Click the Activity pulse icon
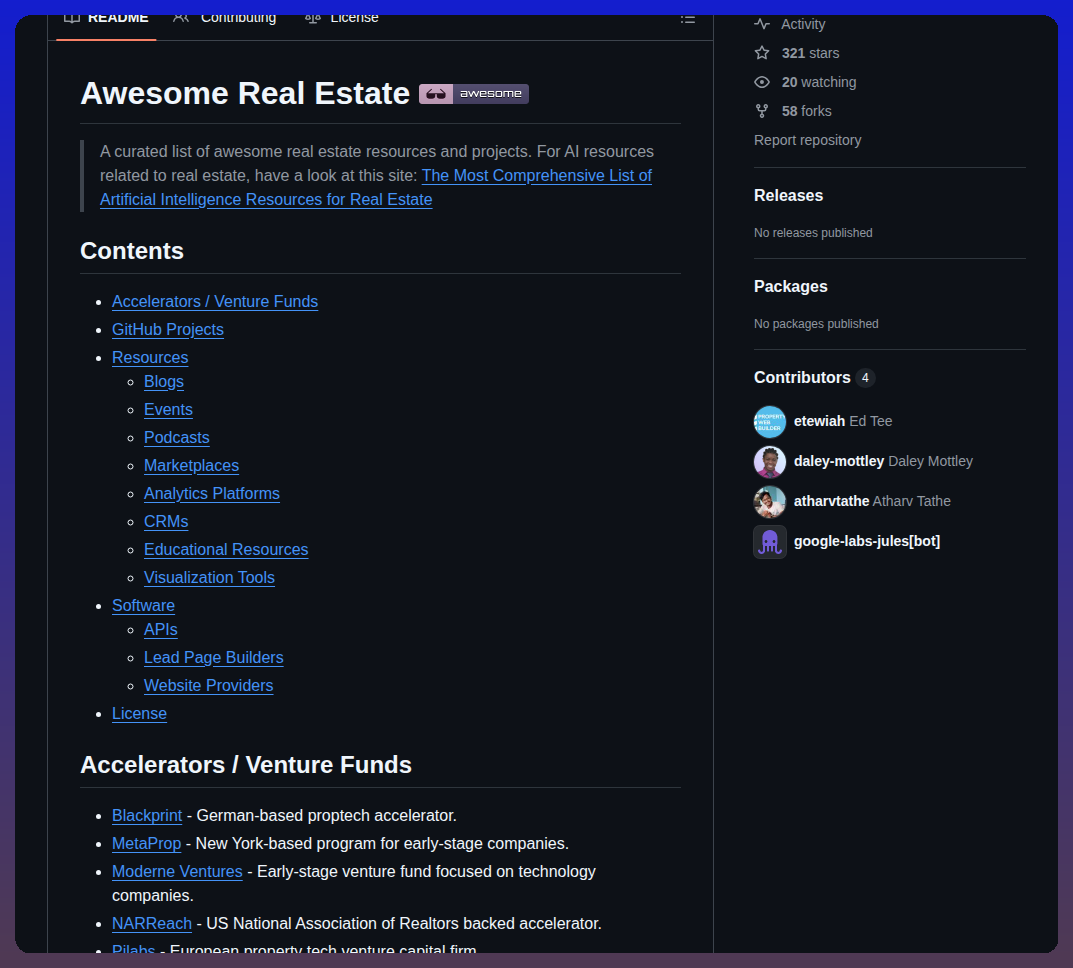Screen dimensions: 1073x968 (x=762, y=24)
